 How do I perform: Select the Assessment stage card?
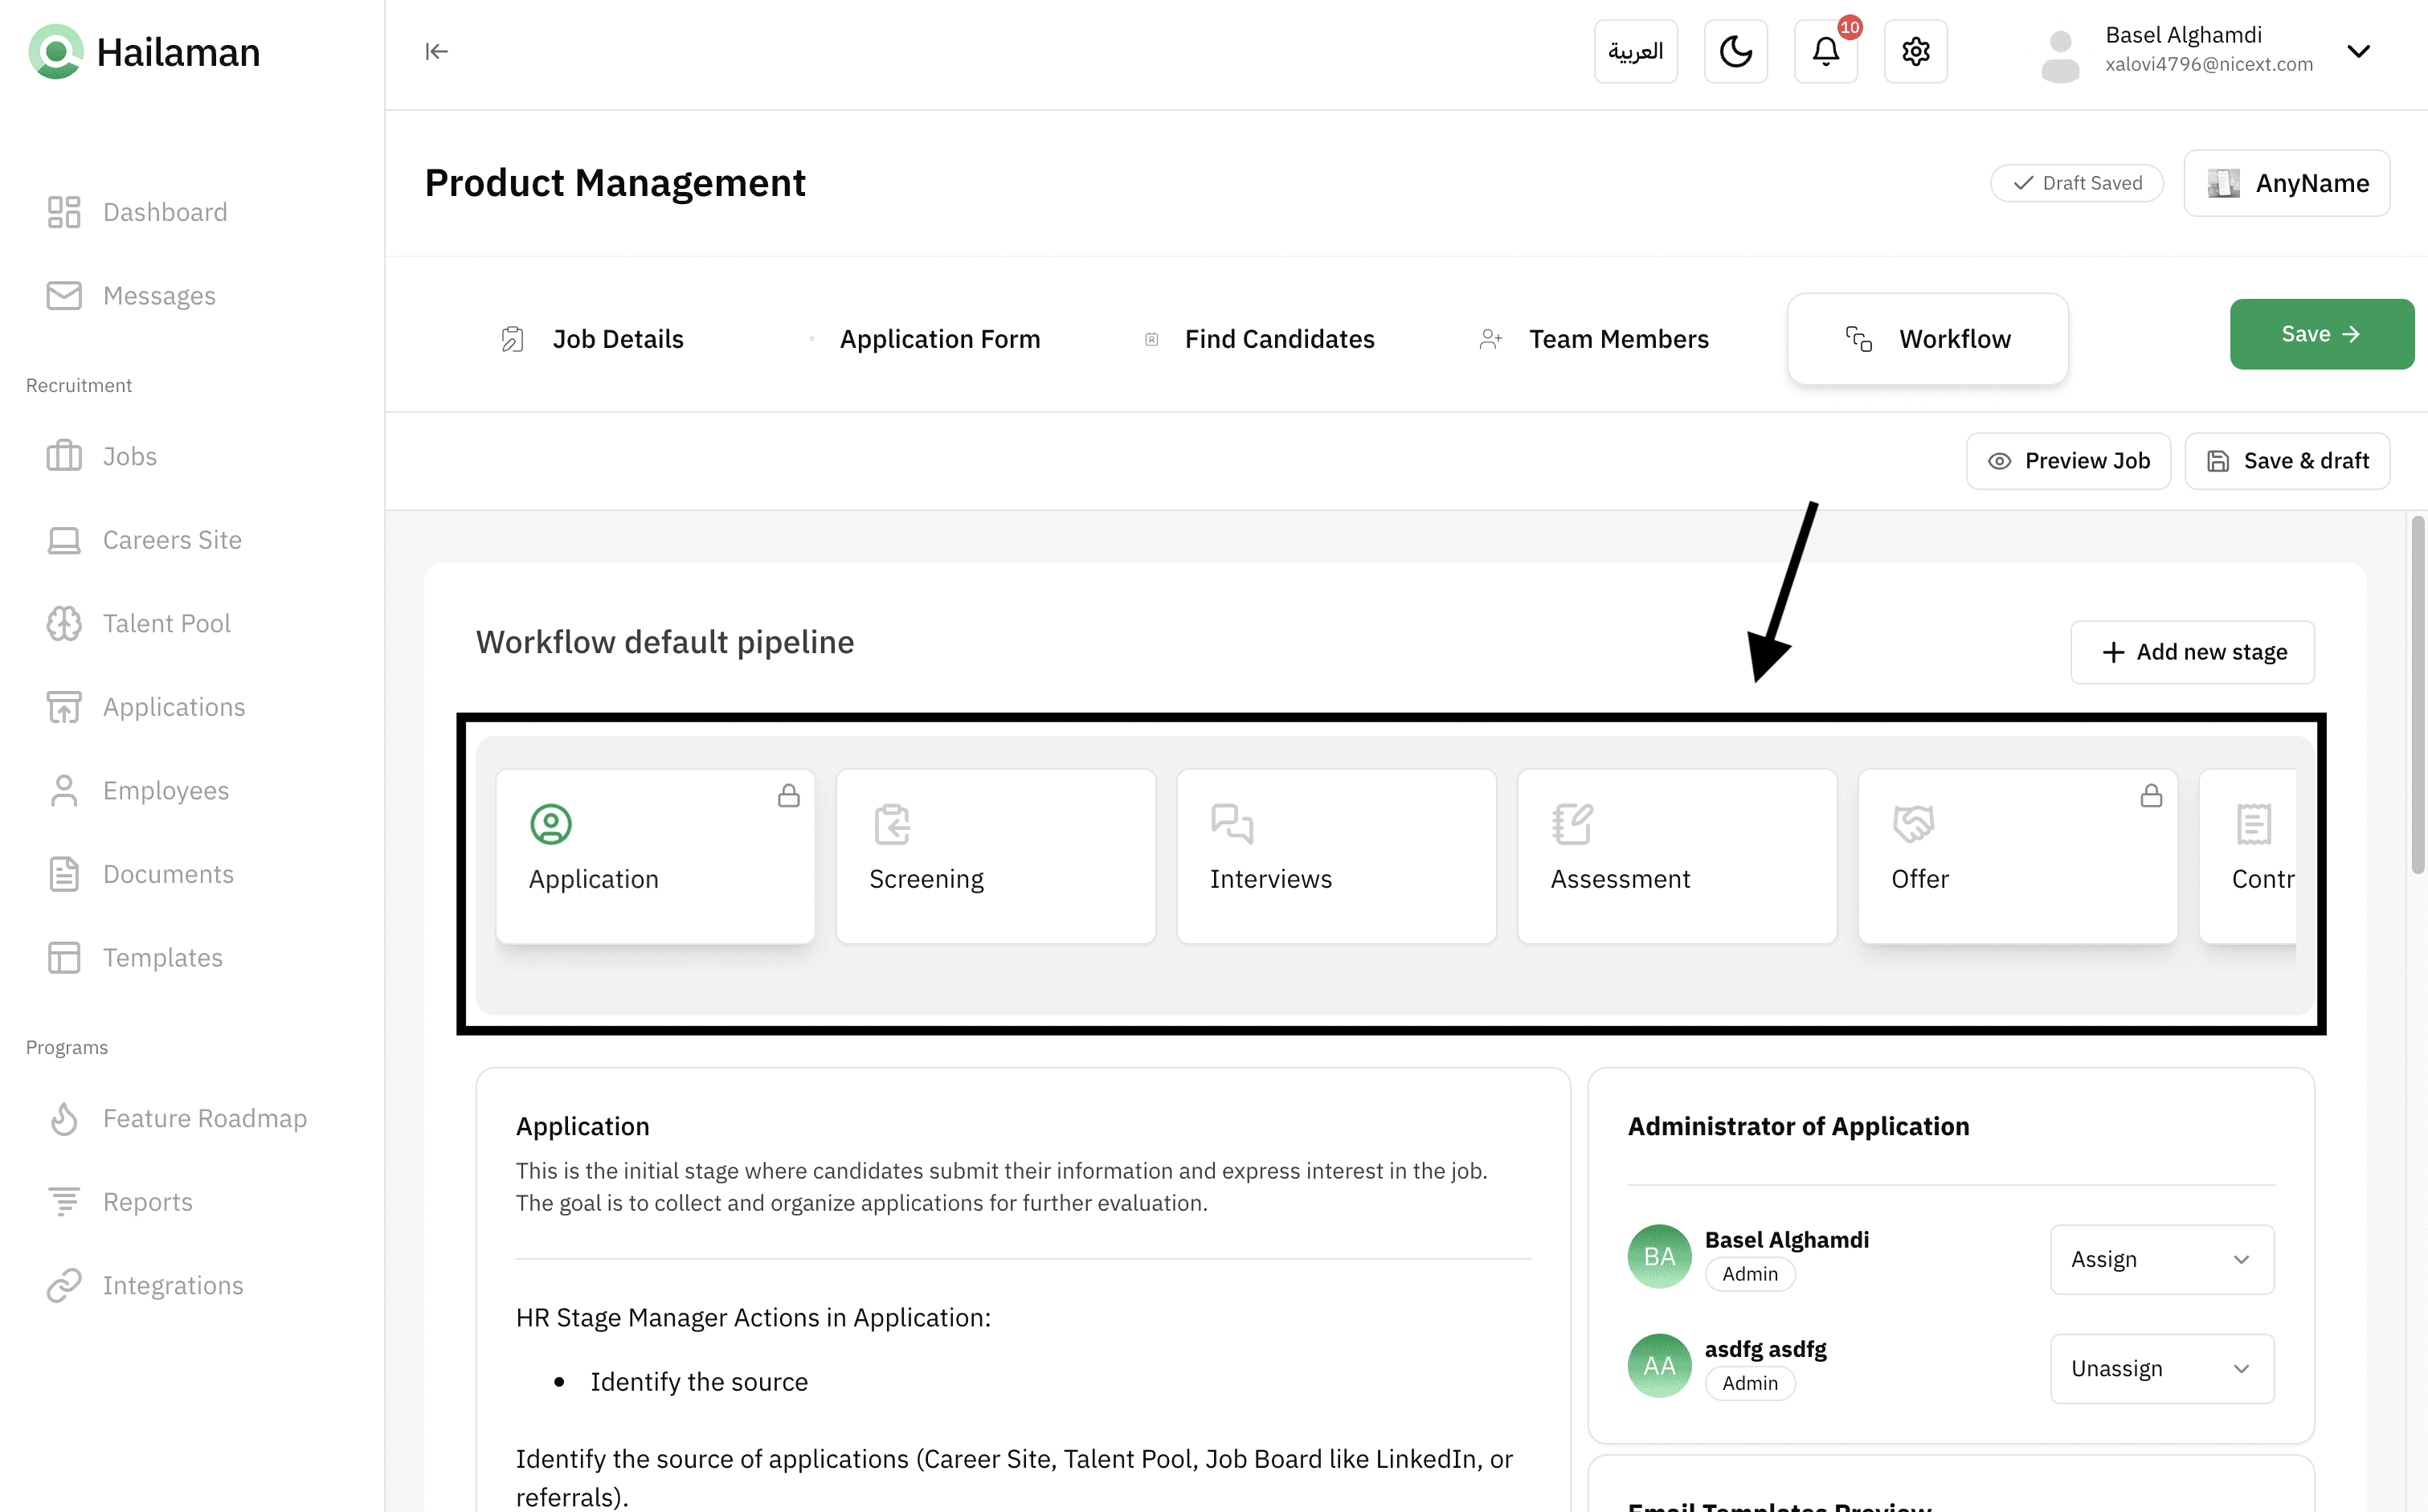(1676, 856)
